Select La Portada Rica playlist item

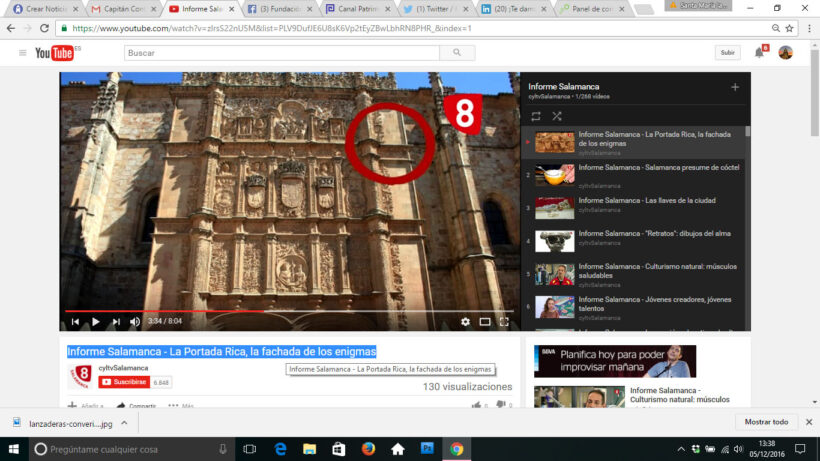click(x=633, y=142)
